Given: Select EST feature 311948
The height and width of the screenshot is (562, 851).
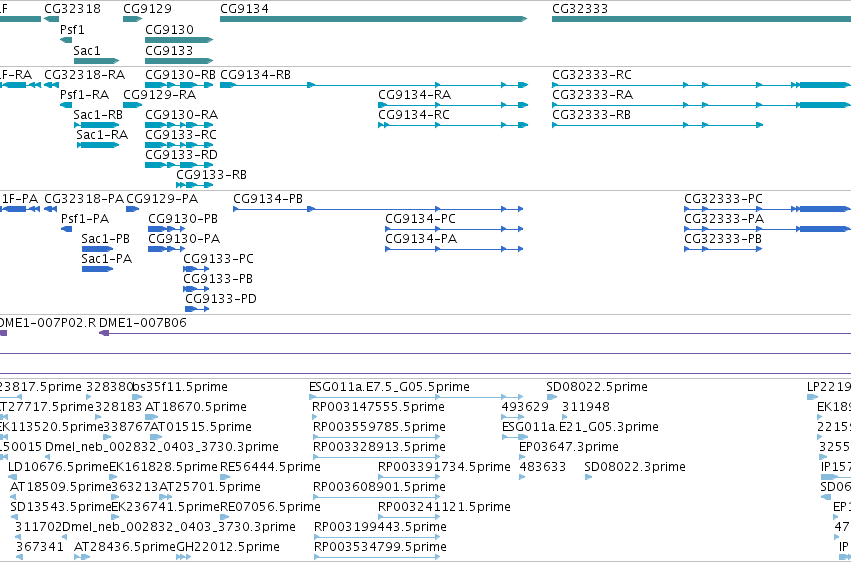Looking at the screenshot, I should pyautogui.click(x=565, y=417).
